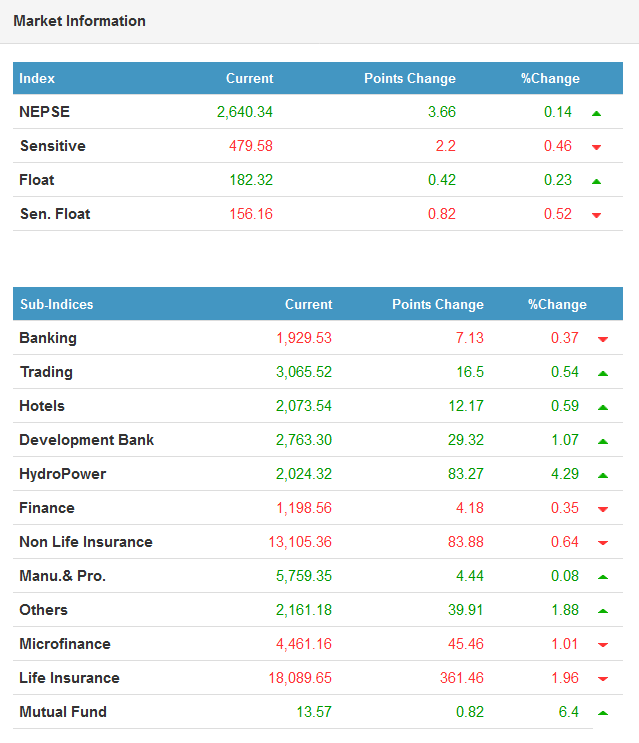Click the up arrow in Mutual Fund row
This screenshot has width=639, height=743.
click(603, 713)
